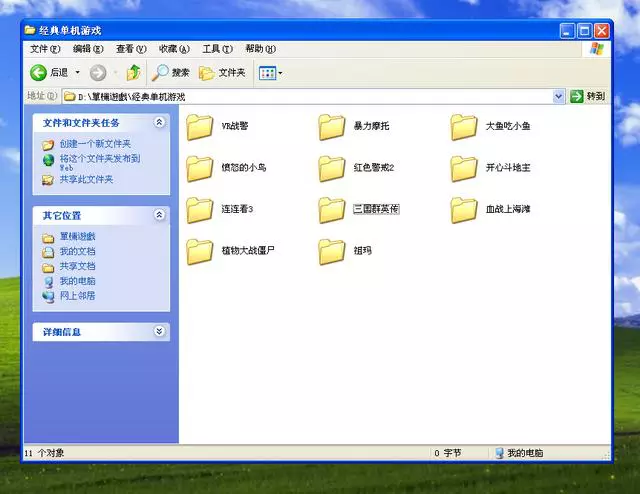The height and width of the screenshot is (494, 640).
Task: Open 我的电脑 in Other Places
Action: tap(78, 281)
